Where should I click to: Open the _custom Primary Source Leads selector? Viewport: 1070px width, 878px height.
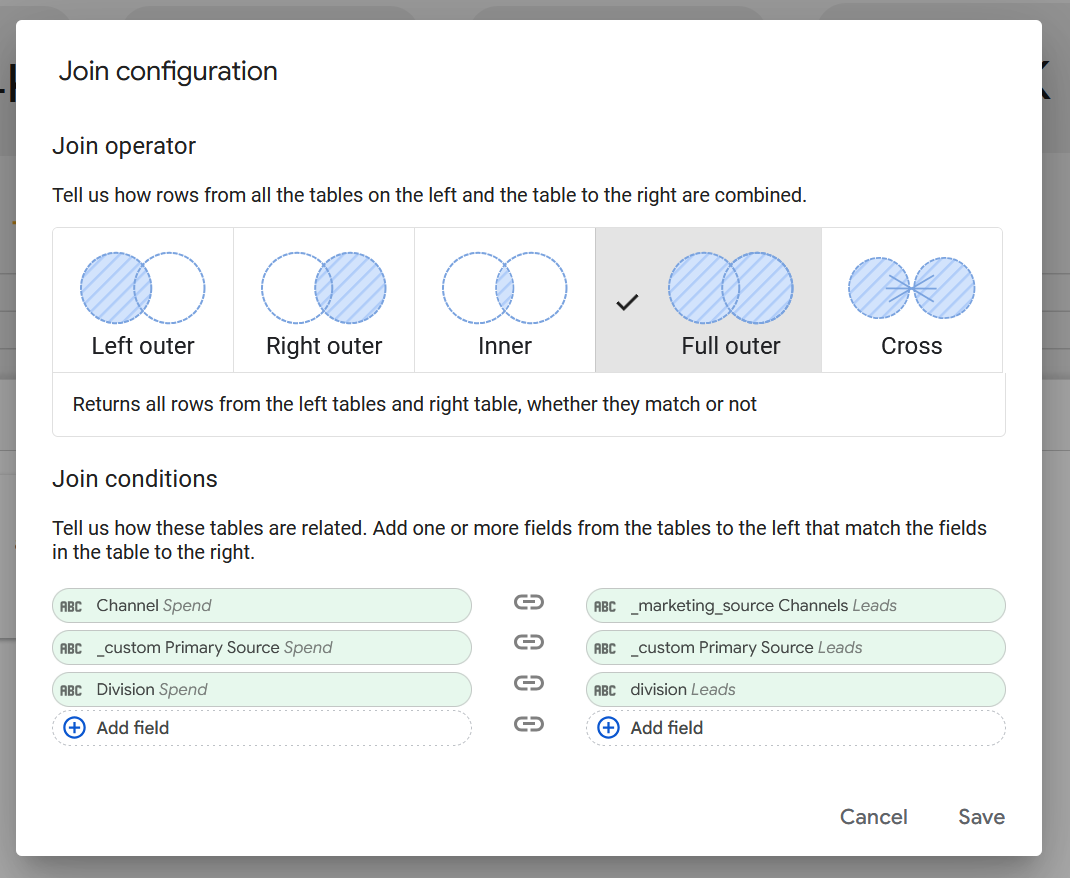click(x=795, y=648)
